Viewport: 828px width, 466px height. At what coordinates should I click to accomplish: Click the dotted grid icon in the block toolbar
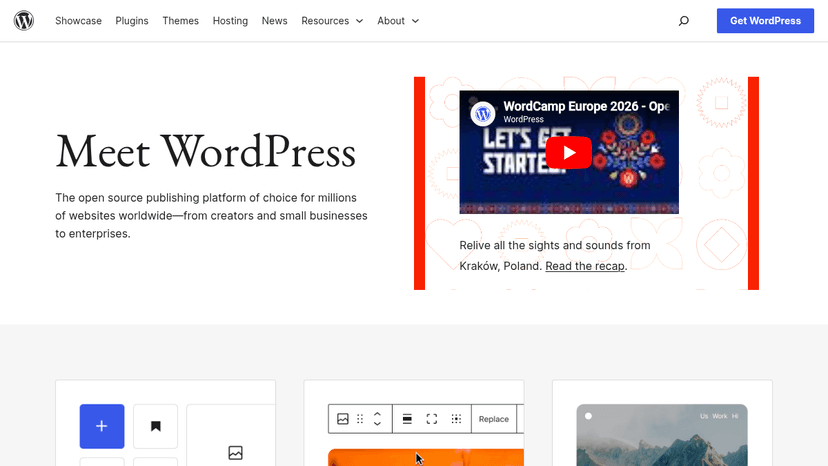(x=456, y=419)
